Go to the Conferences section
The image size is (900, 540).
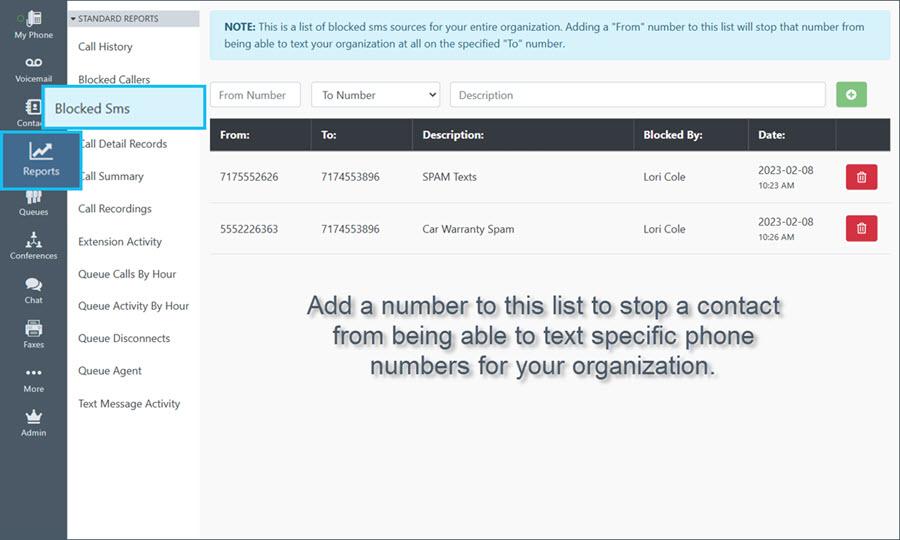33,244
